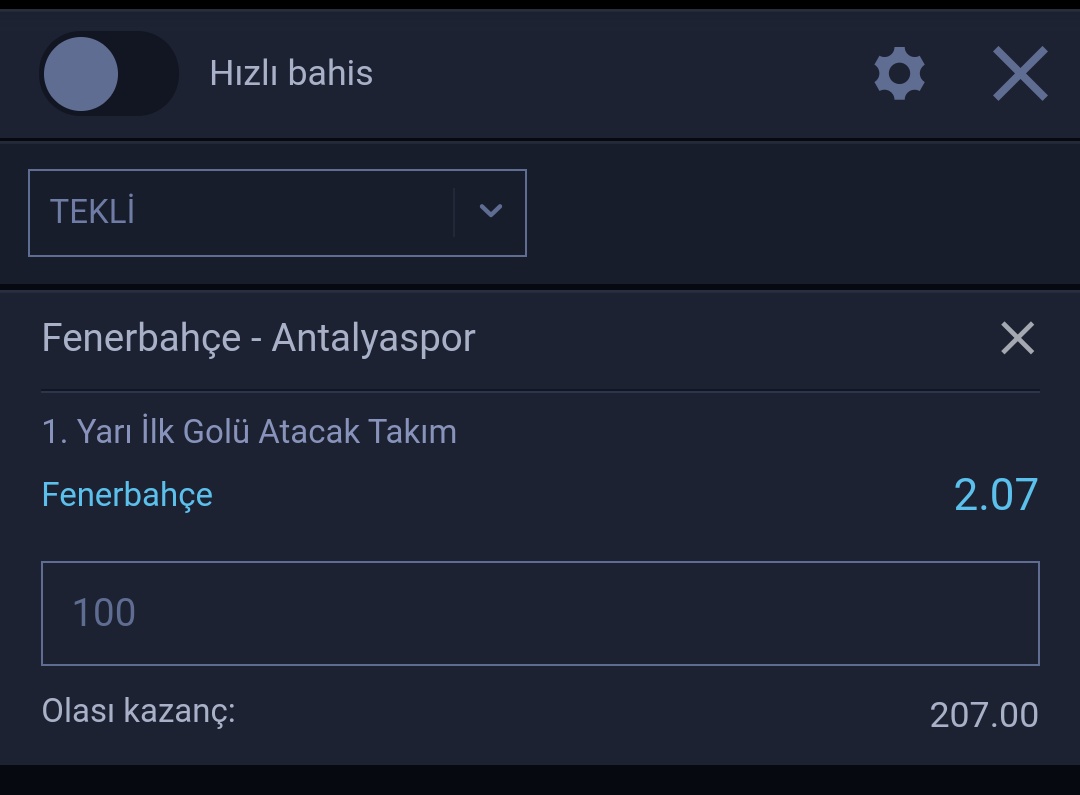This screenshot has width=1080, height=795.
Task: Click the Olası kazanç label
Action: pos(138,711)
